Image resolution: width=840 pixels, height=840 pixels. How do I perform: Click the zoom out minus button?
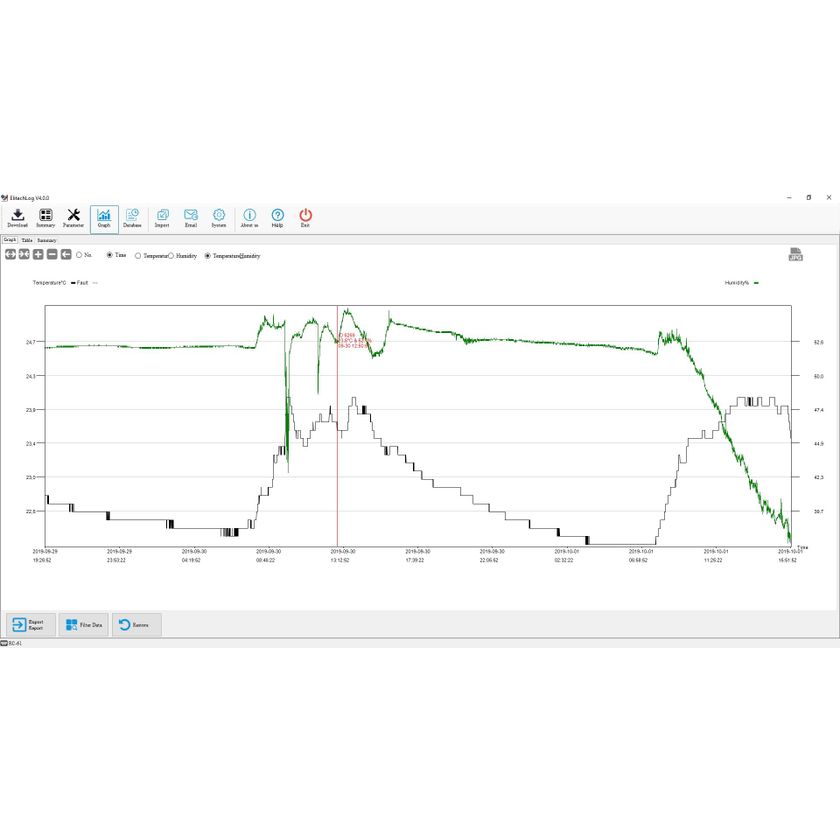click(52, 255)
